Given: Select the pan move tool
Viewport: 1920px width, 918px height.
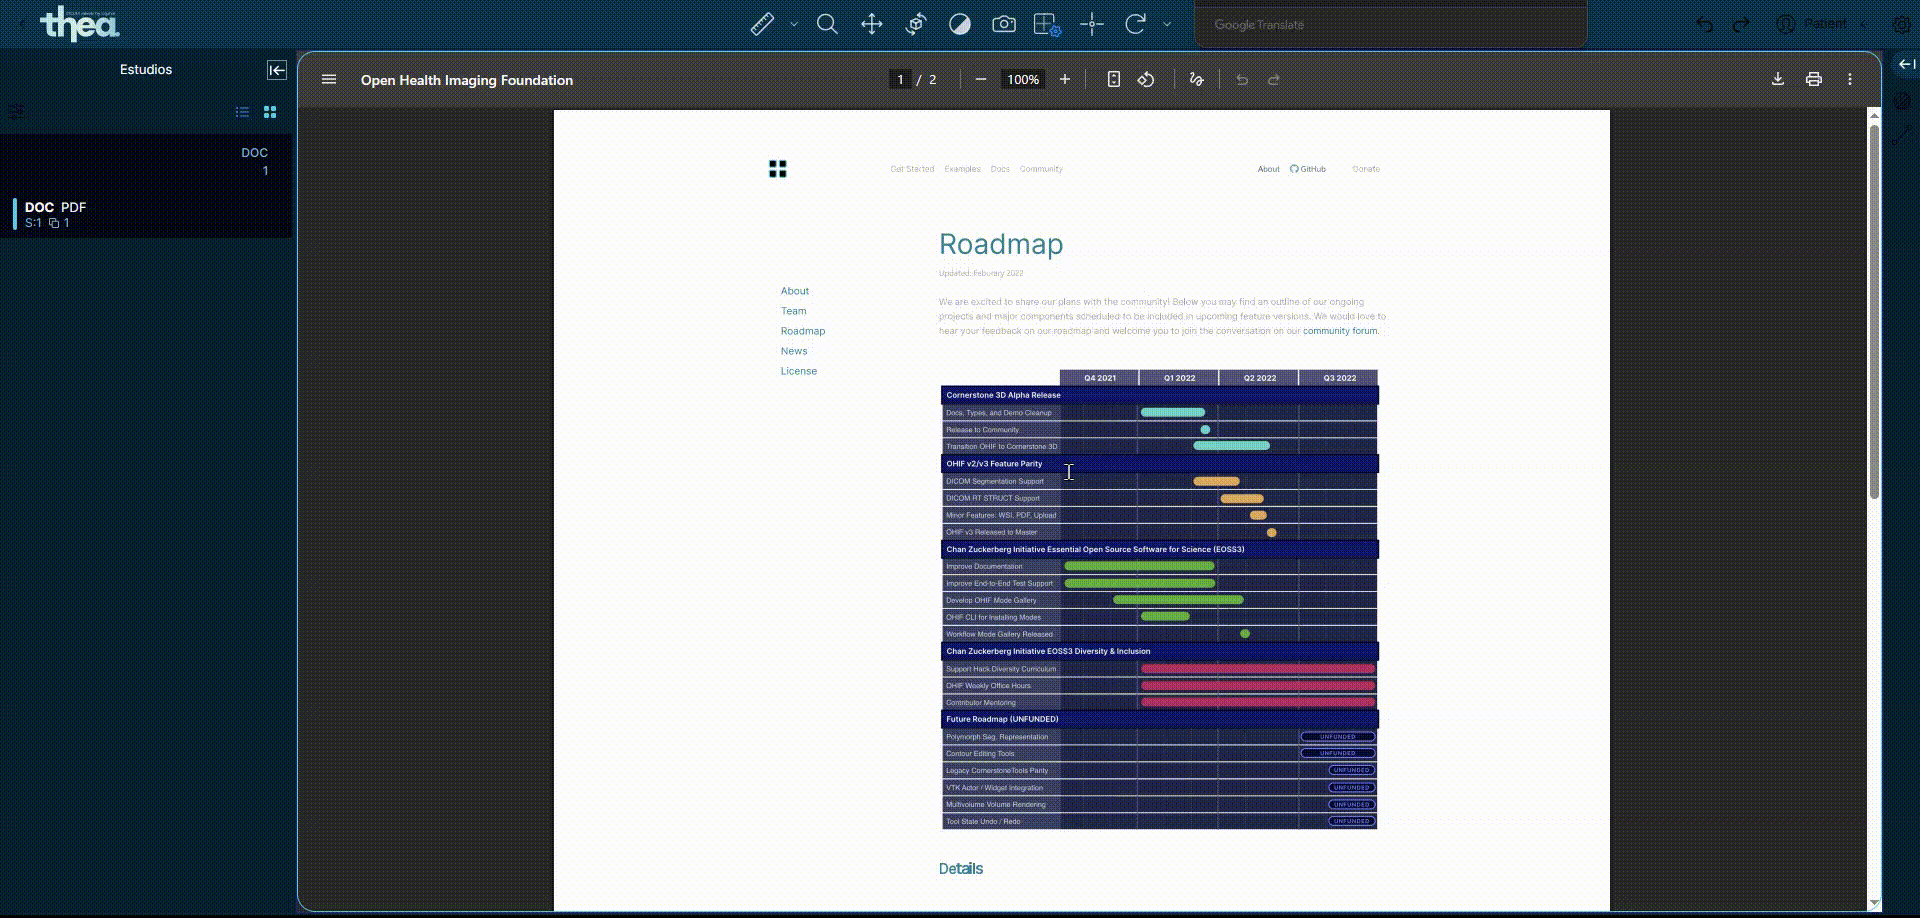Looking at the screenshot, I should [x=872, y=24].
